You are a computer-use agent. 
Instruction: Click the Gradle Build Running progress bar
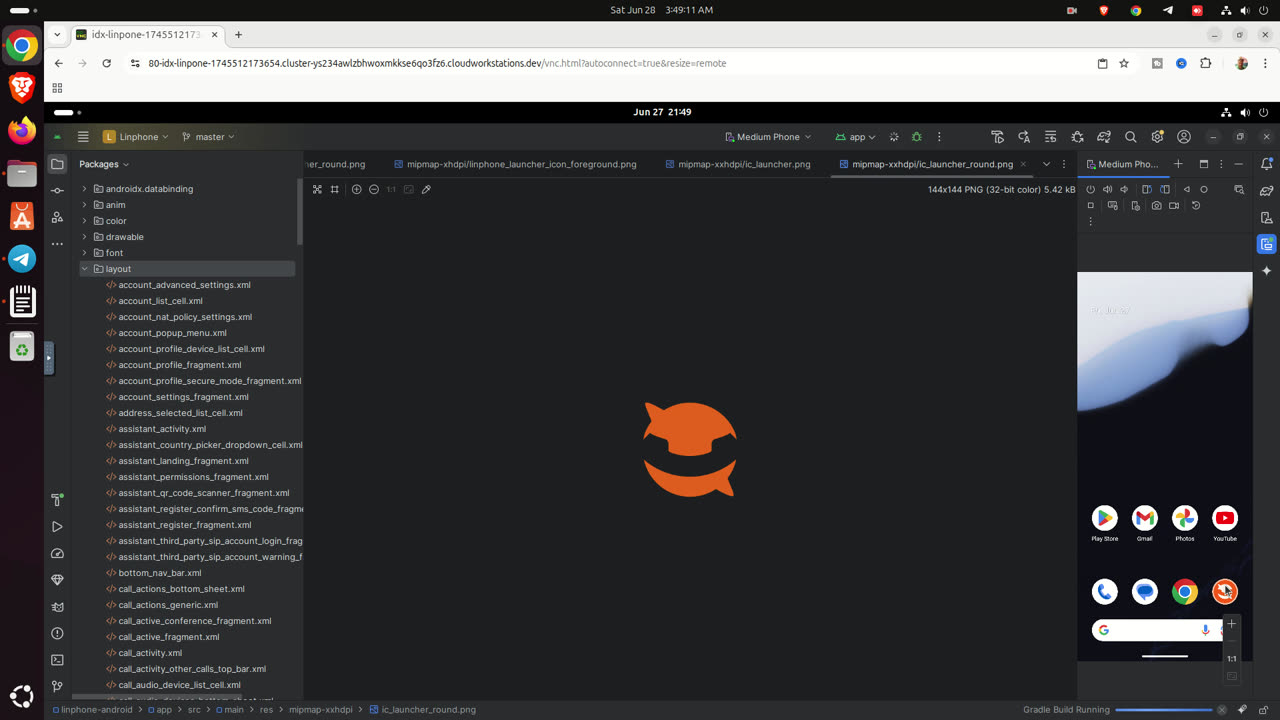pos(1163,710)
